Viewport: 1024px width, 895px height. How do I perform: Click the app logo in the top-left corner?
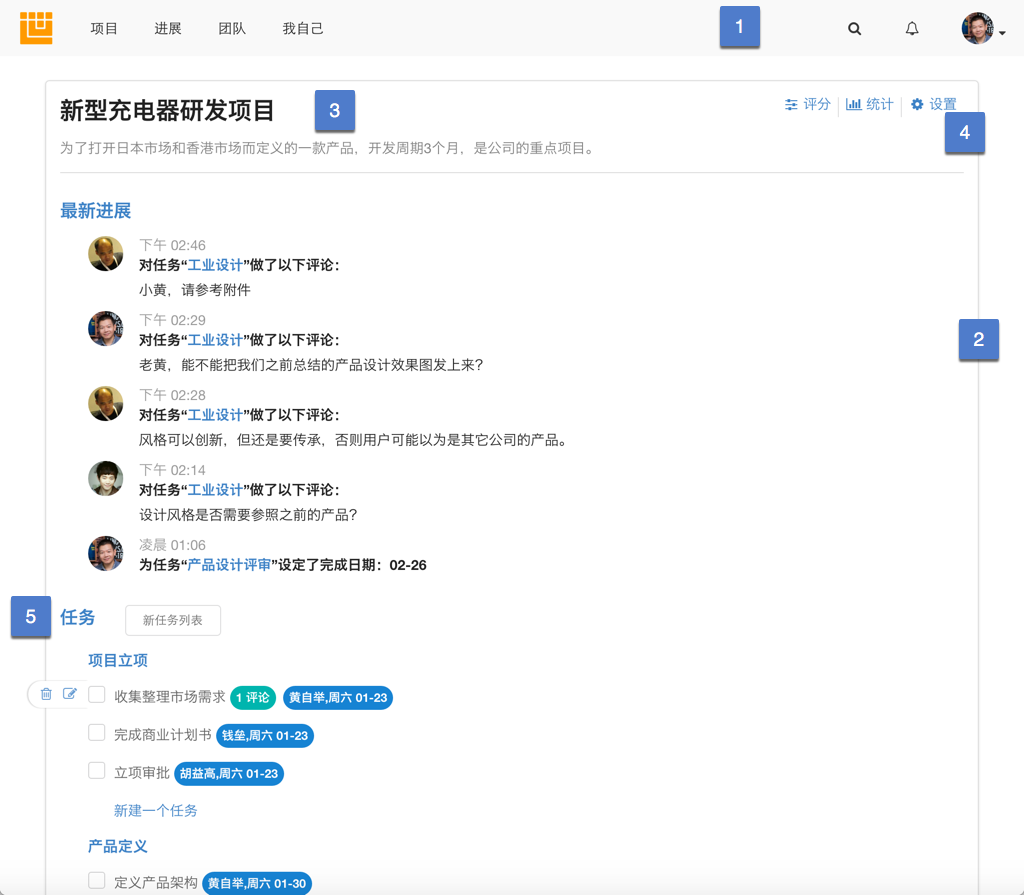point(36,27)
